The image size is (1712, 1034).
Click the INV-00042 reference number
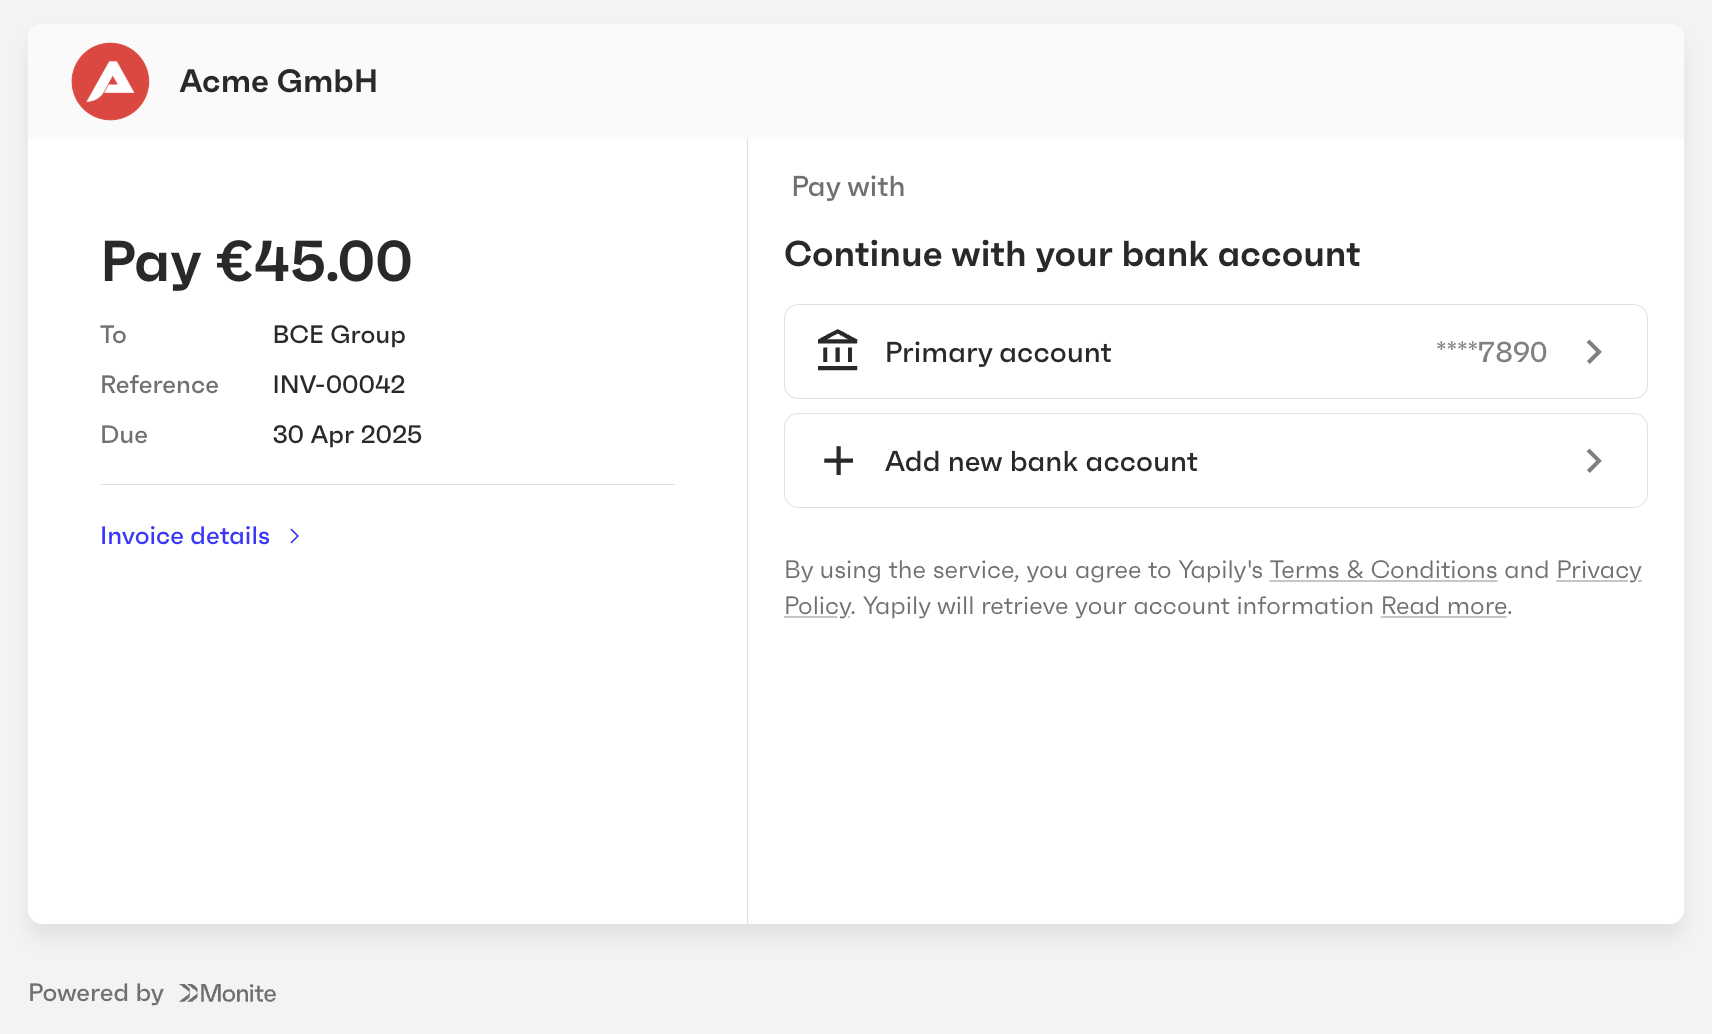tap(339, 385)
